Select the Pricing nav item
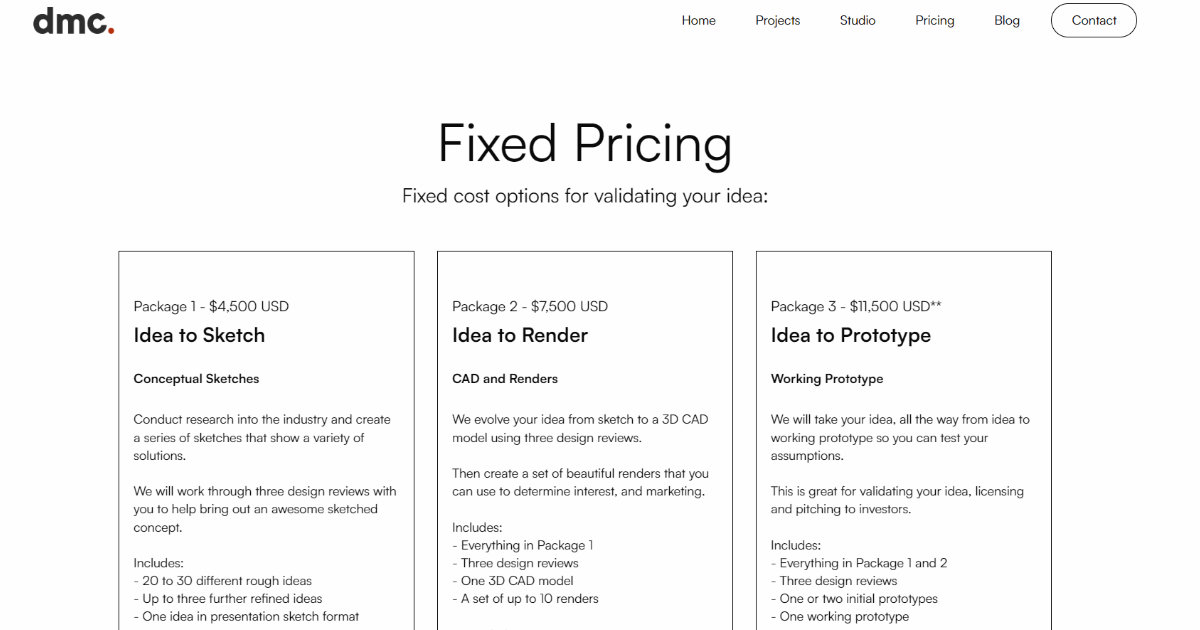This screenshot has height=630, width=1200. [x=934, y=20]
